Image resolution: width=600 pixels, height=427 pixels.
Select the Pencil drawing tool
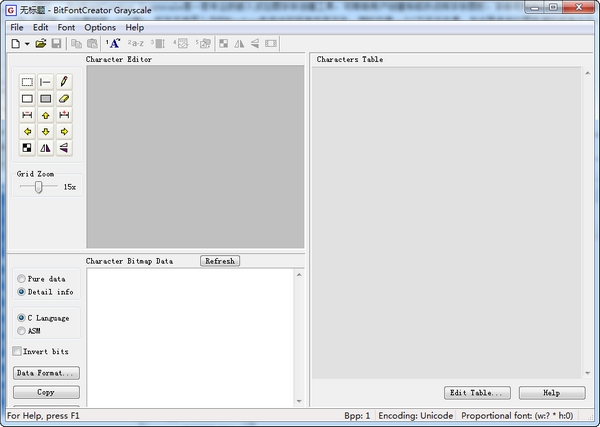64,82
